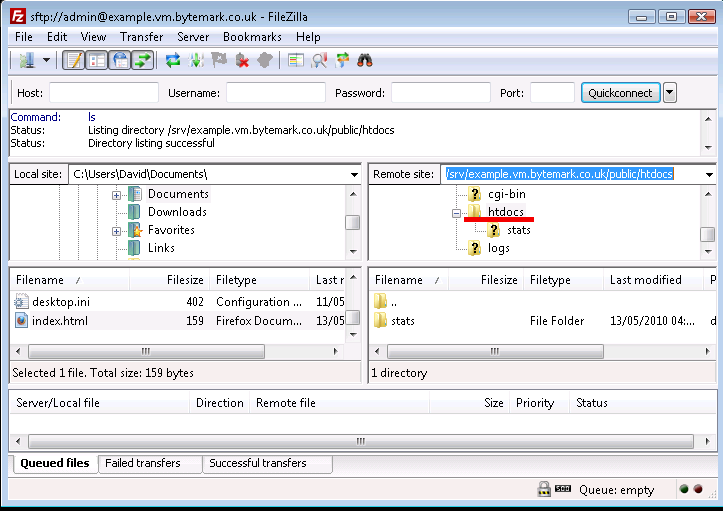Click the Password input field
This screenshot has width=723, height=511.
[440, 93]
